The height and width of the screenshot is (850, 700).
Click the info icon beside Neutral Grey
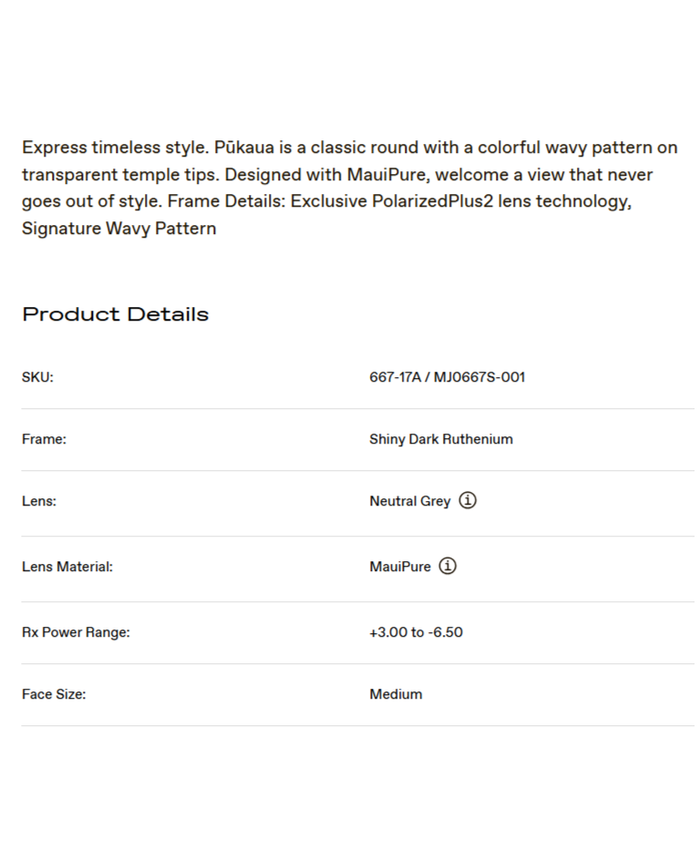[x=467, y=501]
